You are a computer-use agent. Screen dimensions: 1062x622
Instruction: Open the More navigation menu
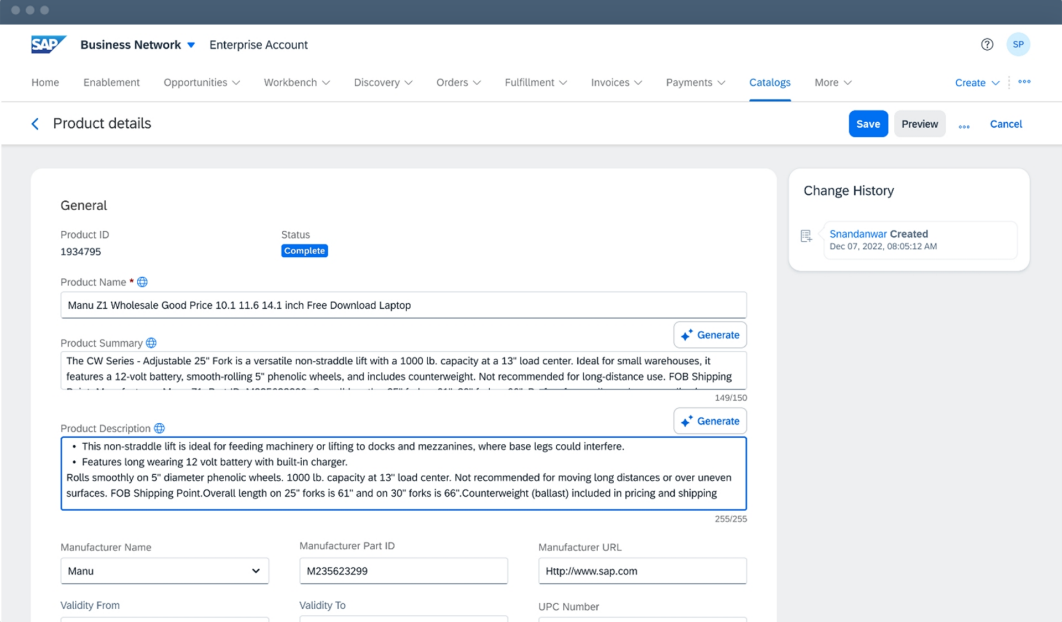pos(833,83)
